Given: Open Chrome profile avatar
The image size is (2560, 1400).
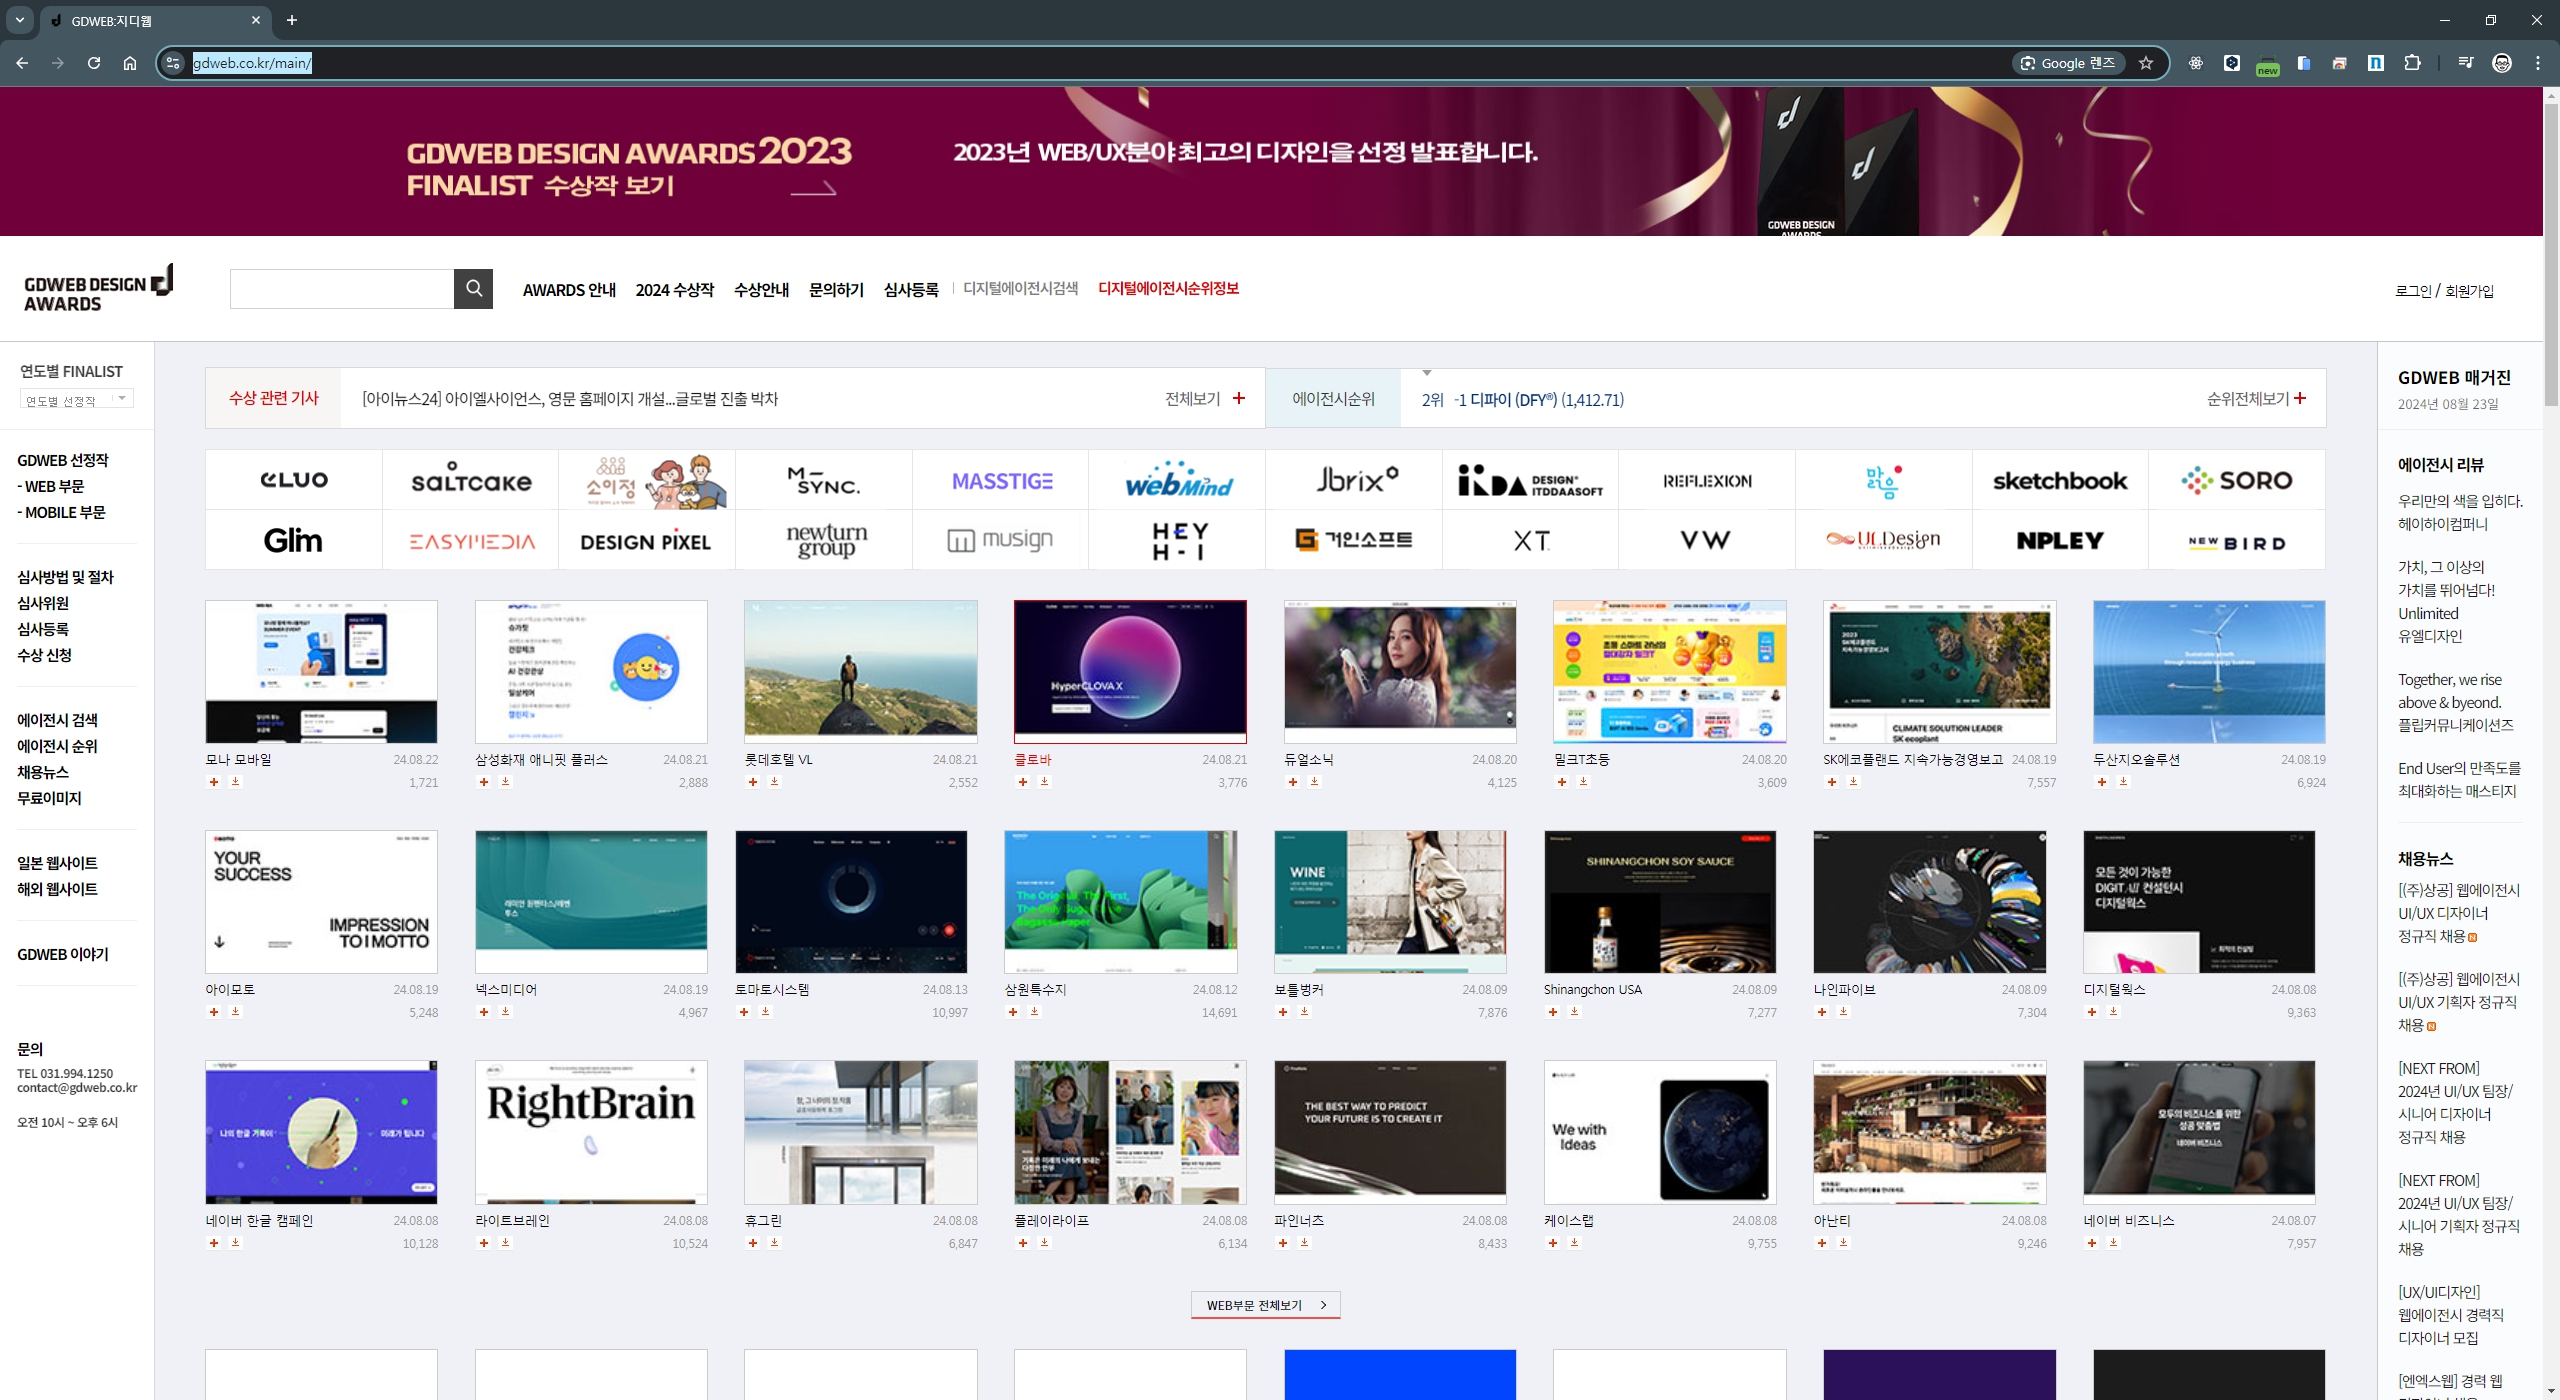Looking at the screenshot, I should (2502, 63).
